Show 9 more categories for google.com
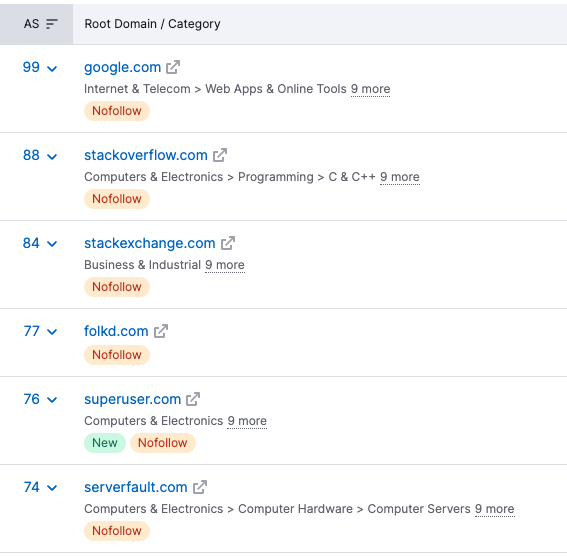The width and height of the screenshot is (567, 556). (x=371, y=89)
